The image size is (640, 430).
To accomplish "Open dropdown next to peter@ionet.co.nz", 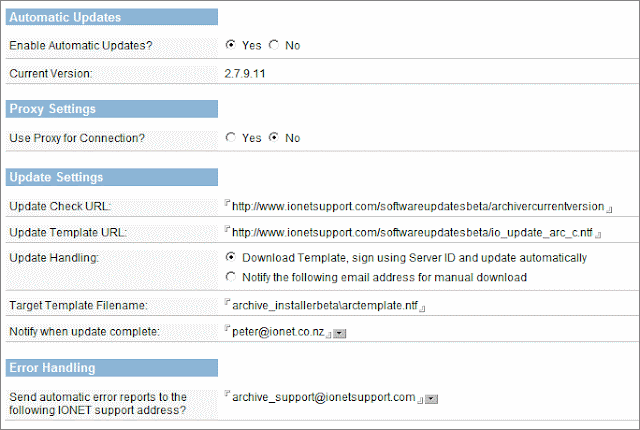I will (x=340, y=334).
